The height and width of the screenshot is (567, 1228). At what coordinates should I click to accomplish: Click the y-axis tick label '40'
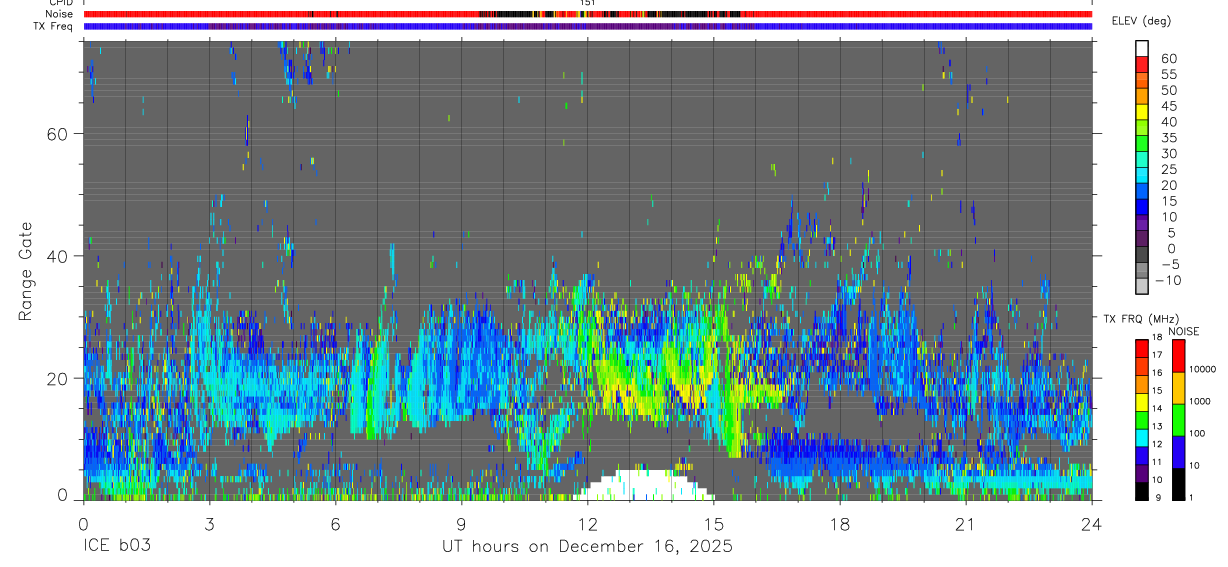(x=58, y=256)
